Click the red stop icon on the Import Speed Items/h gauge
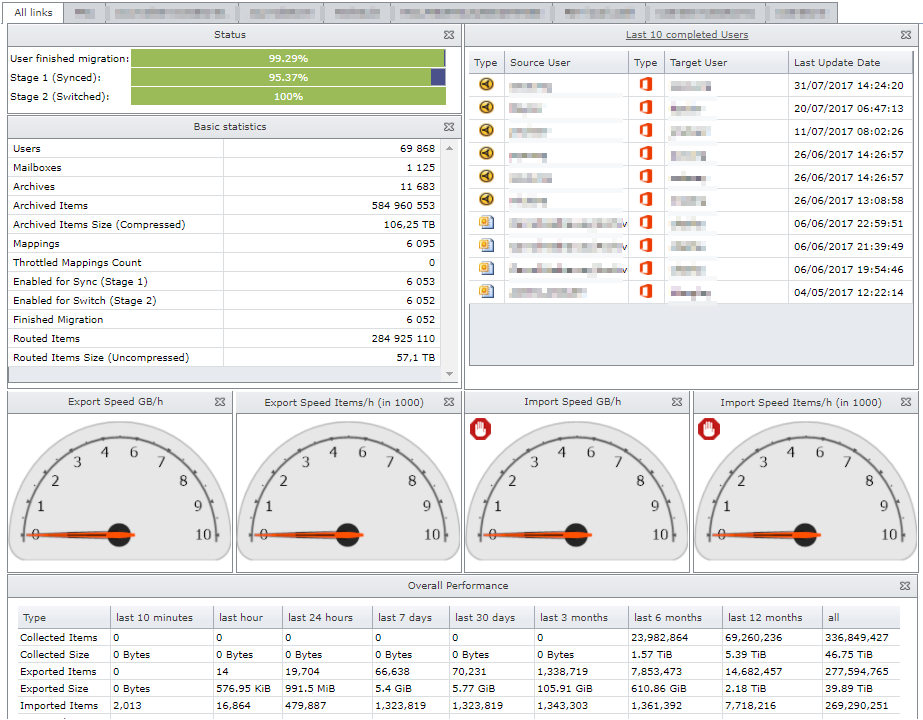 point(710,428)
